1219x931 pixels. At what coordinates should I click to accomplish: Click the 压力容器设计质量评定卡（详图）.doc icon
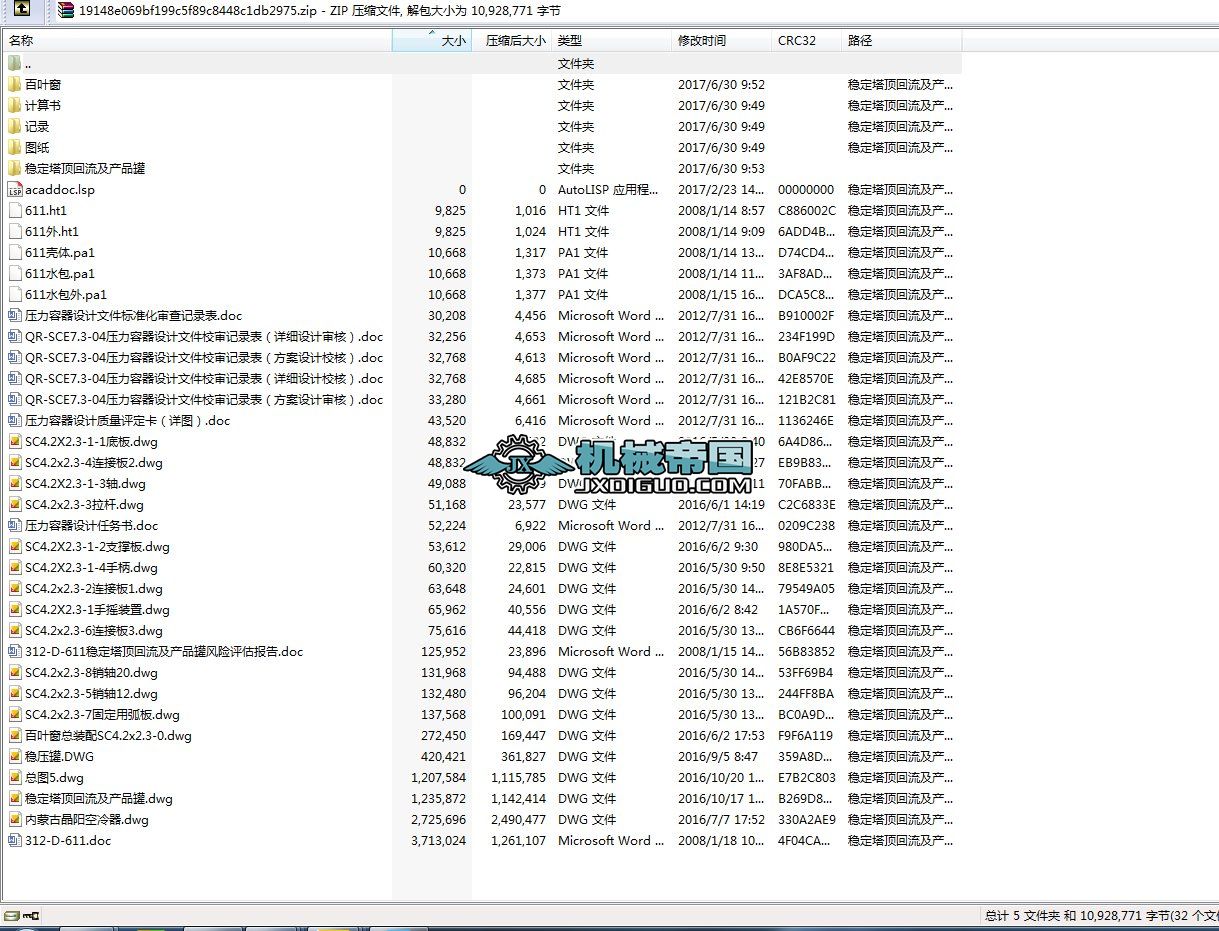(x=14, y=420)
